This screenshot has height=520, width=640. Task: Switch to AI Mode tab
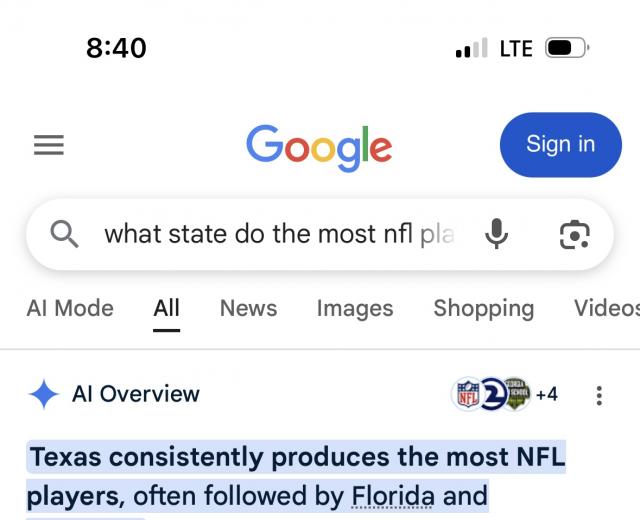click(x=70, y=308)
